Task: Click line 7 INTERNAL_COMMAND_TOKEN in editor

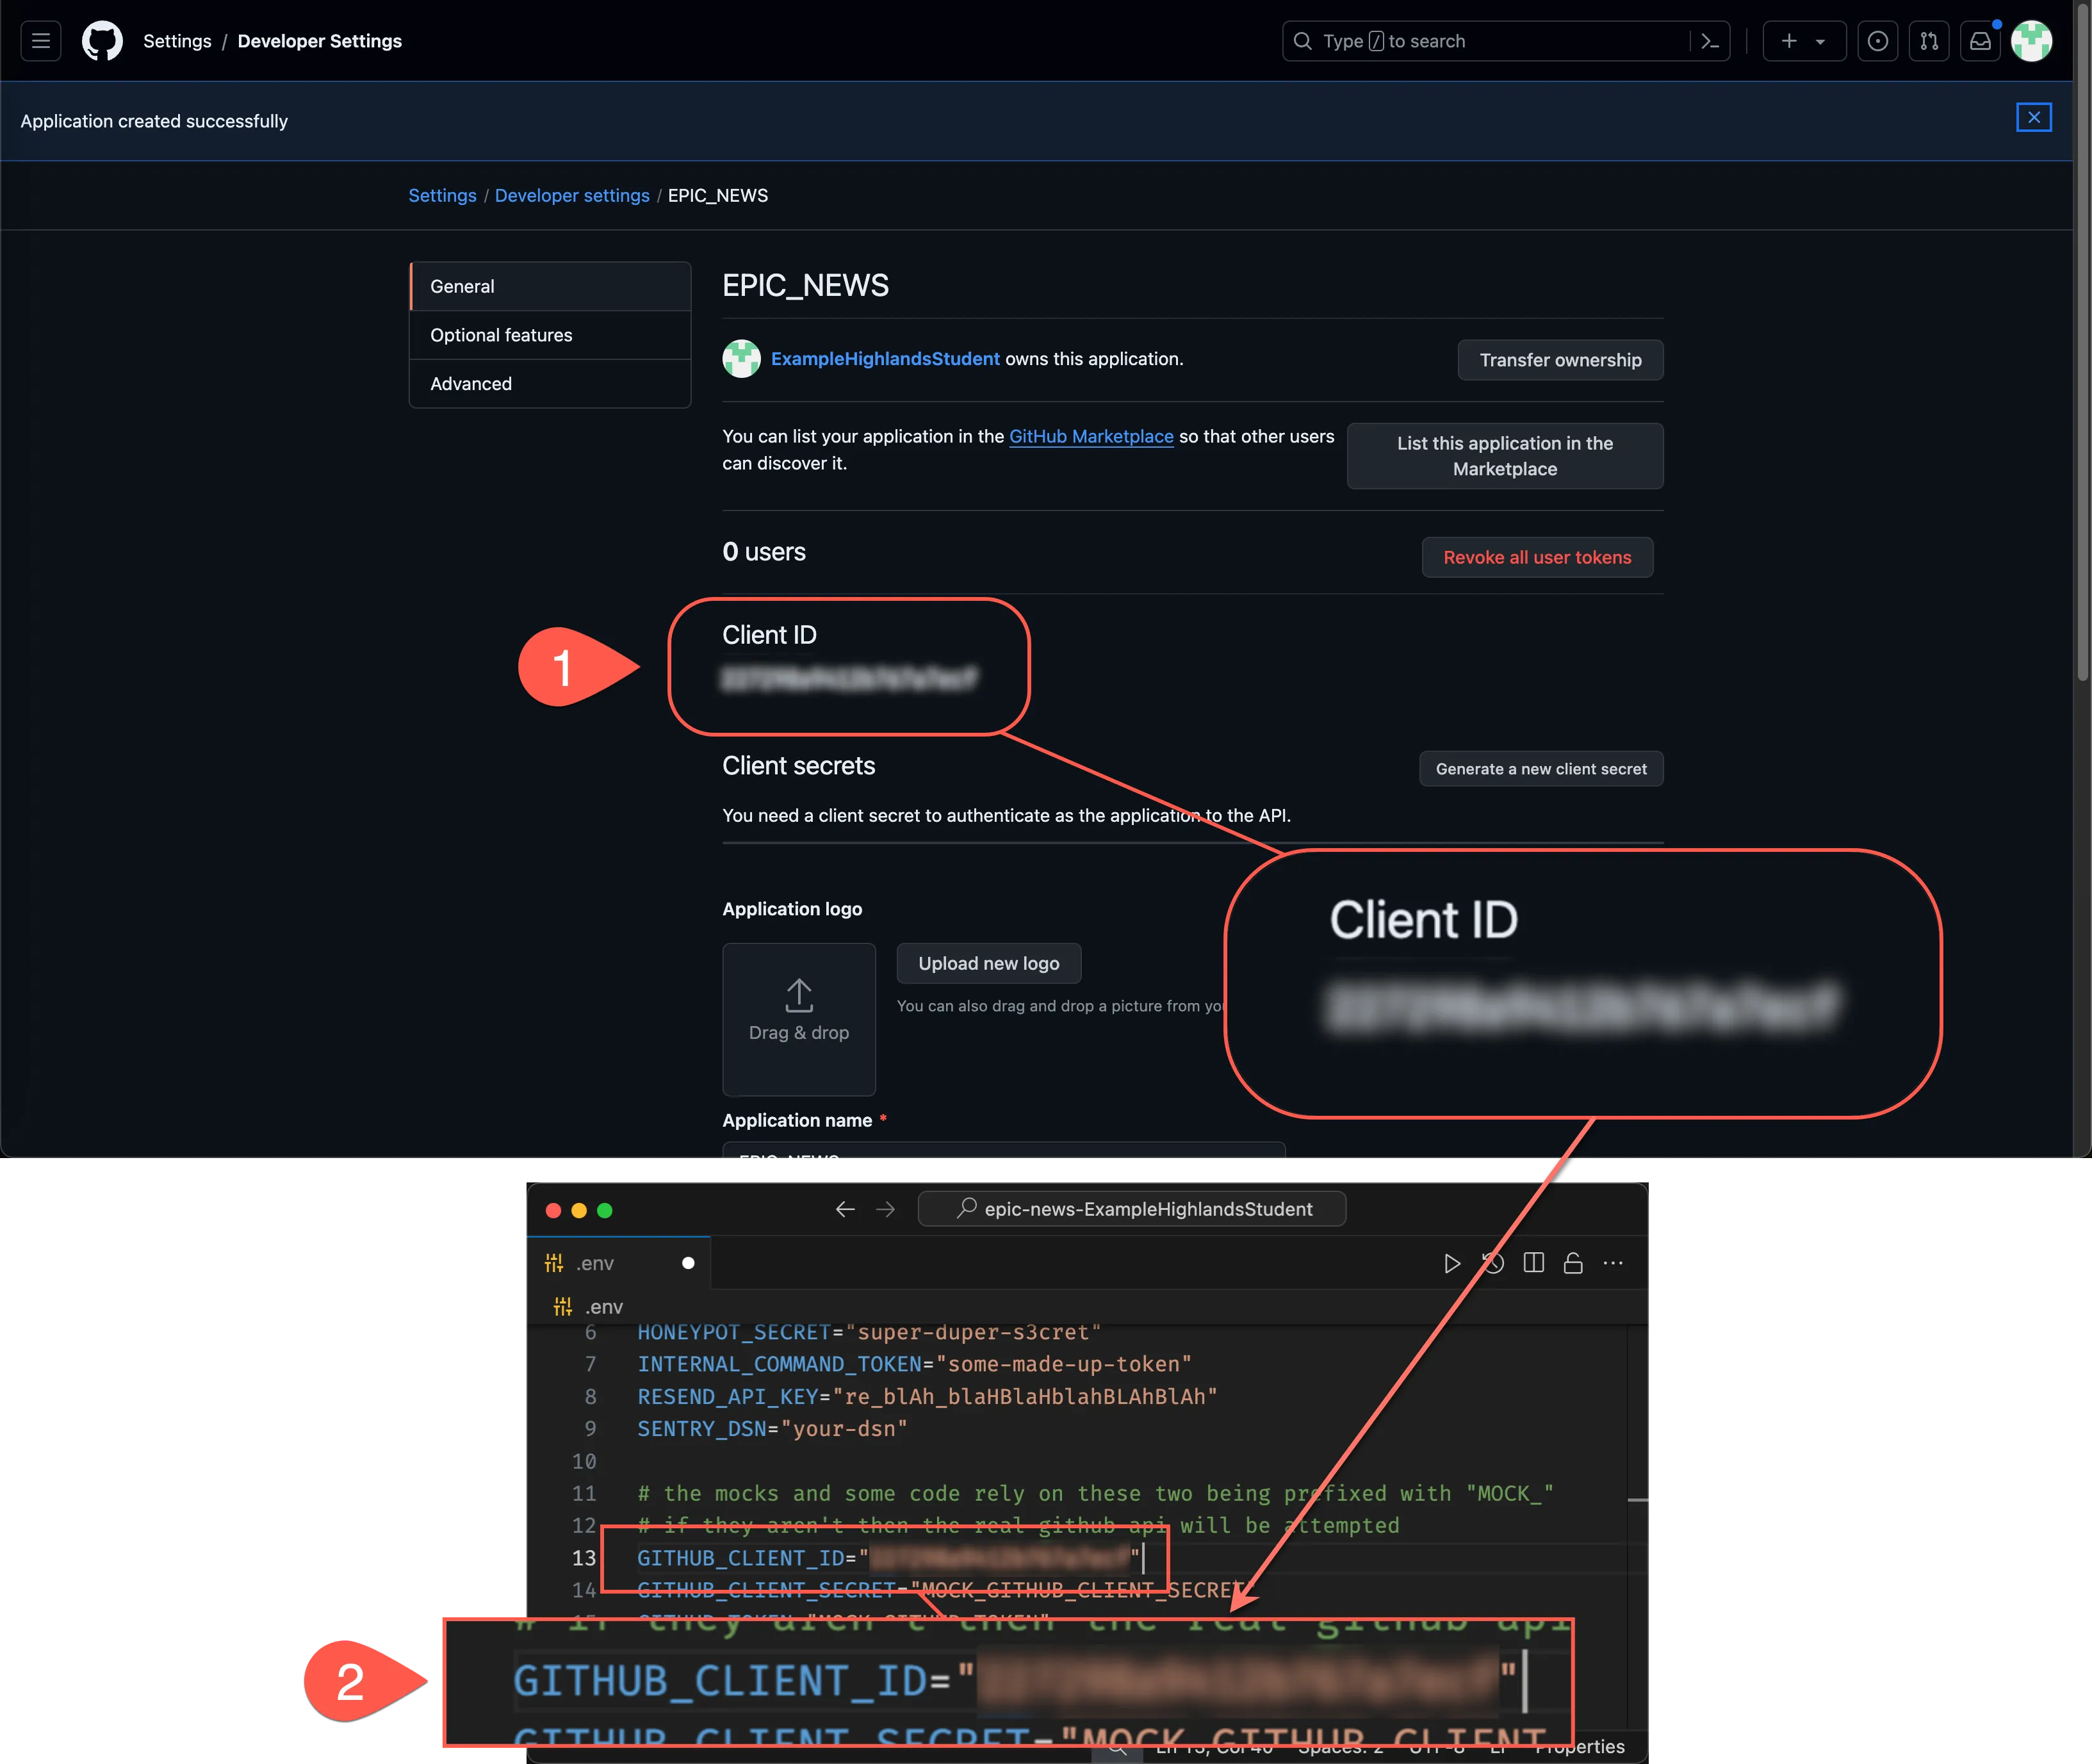Action: 914,1364
